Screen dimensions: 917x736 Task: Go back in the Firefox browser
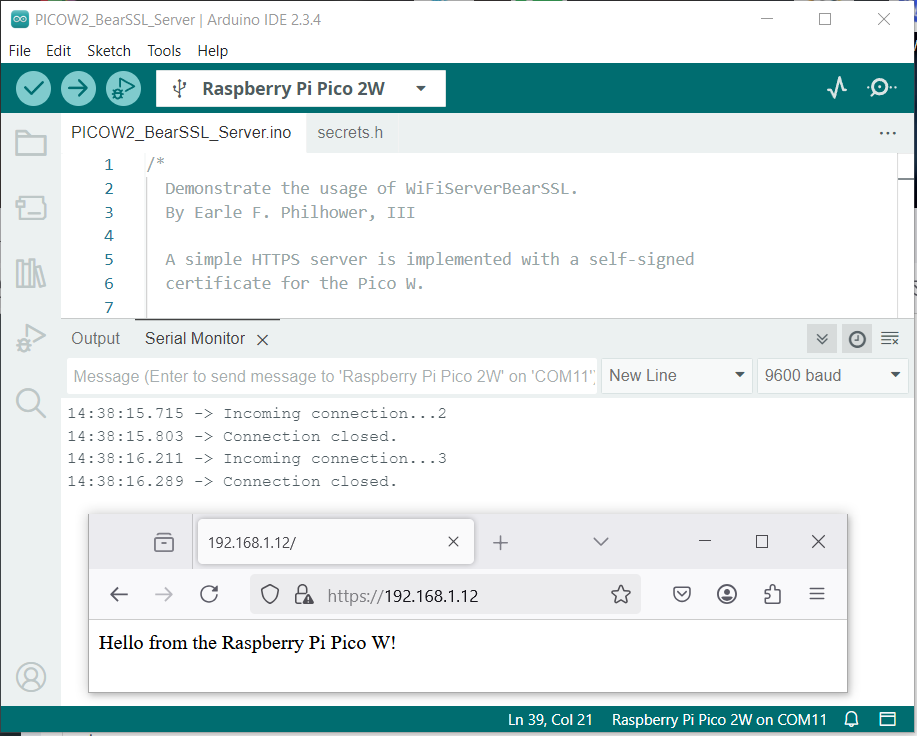pos(119,595)
